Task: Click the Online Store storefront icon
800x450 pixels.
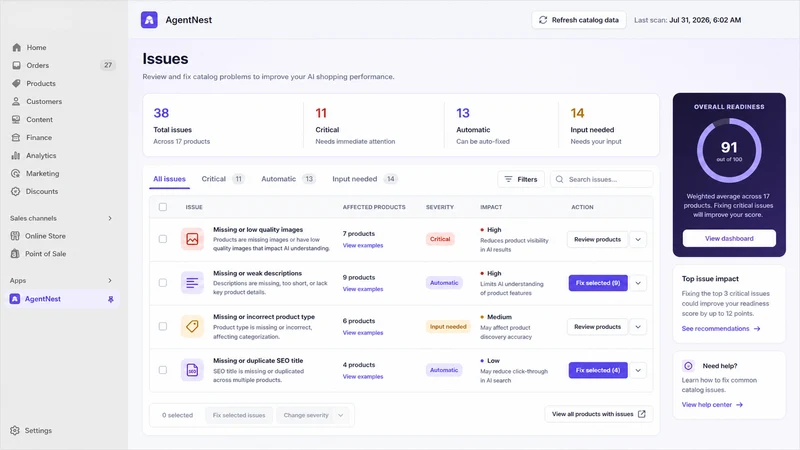Action: [x=15, y=236]
